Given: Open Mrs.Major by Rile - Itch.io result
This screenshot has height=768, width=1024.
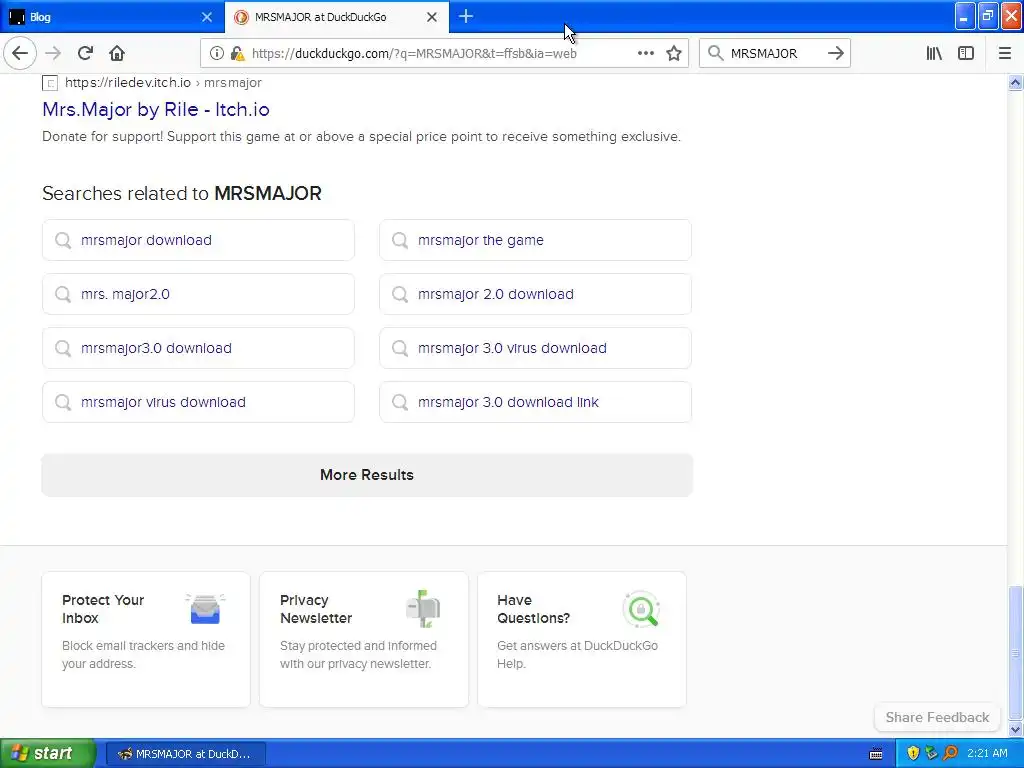Looking at the screenshot, I should click(155, 109).
